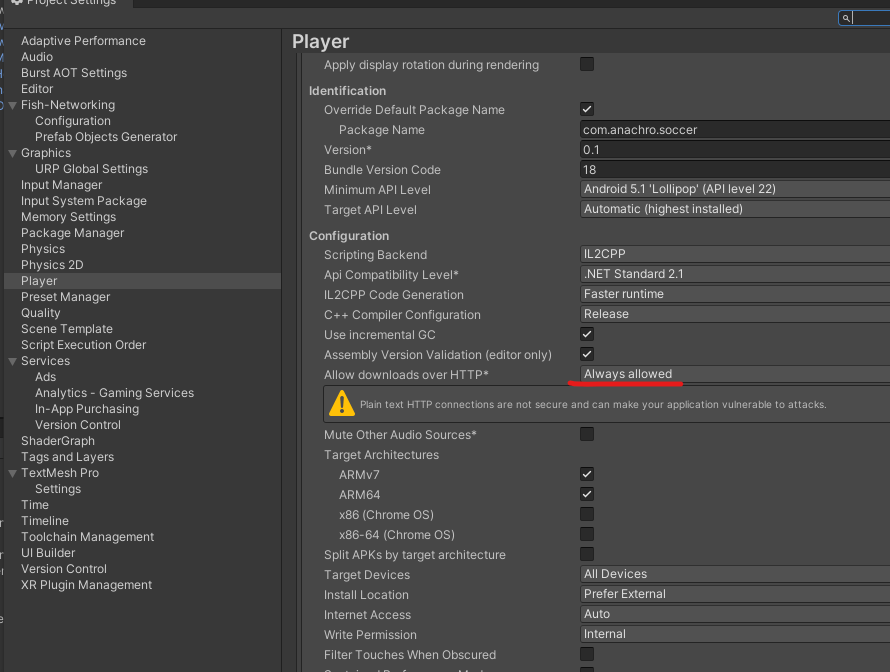Click the Package Name input field

click(735, 129)
